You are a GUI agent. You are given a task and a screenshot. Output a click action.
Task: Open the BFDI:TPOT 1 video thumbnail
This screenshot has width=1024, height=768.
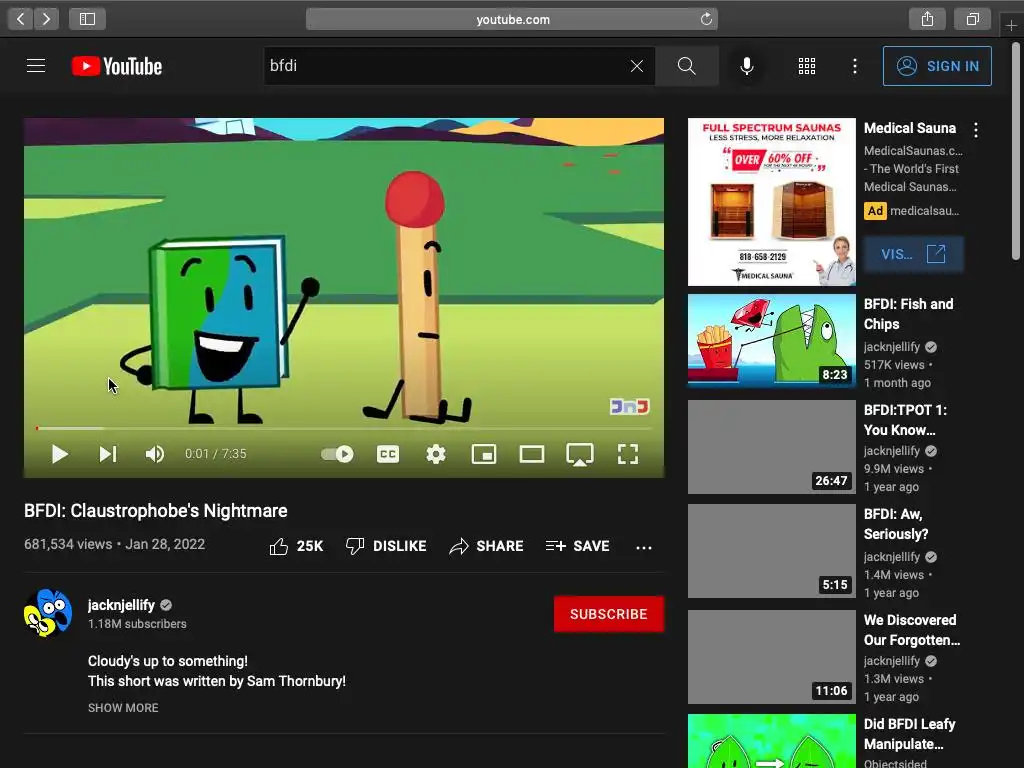tap(771, 447)
